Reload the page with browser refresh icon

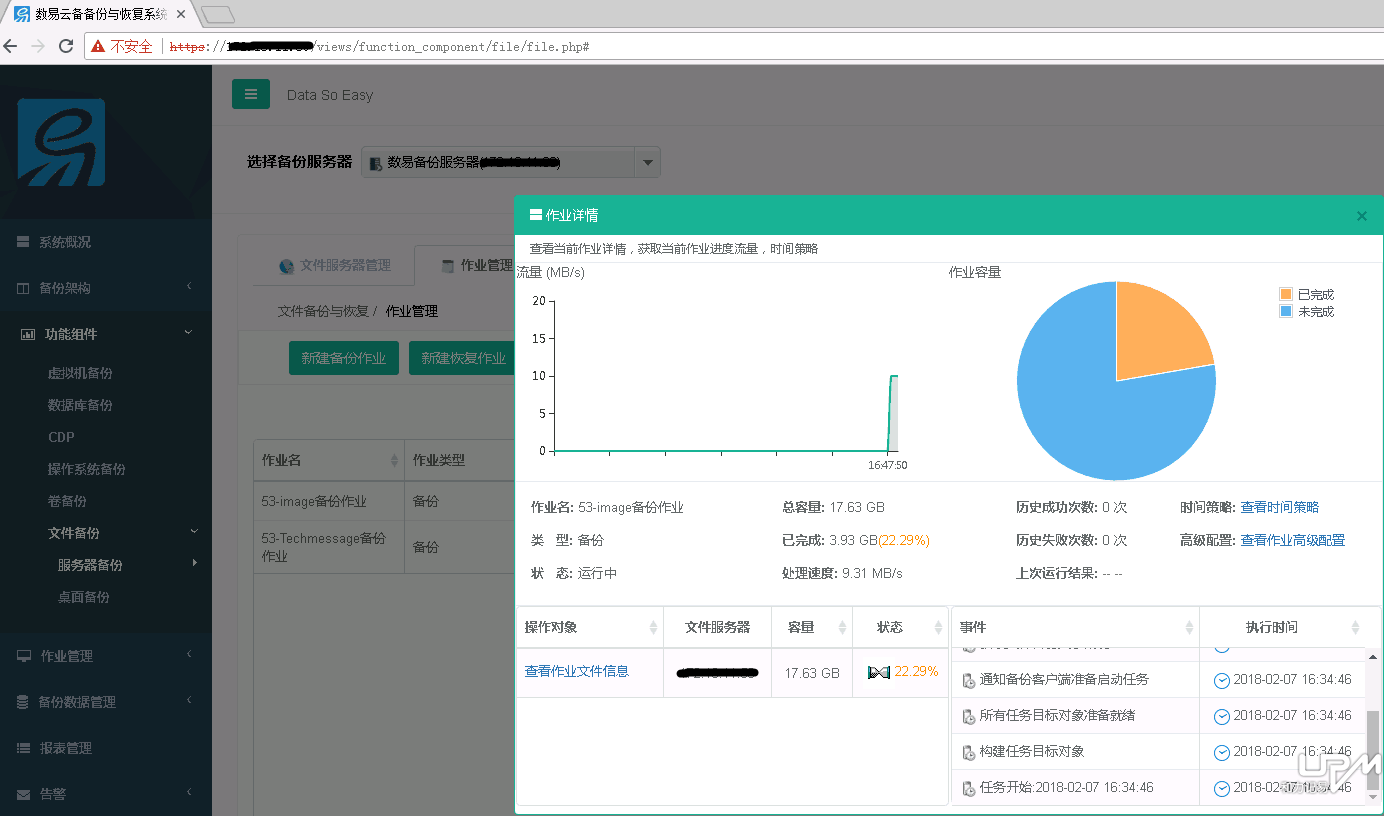(x=66, y=46)
